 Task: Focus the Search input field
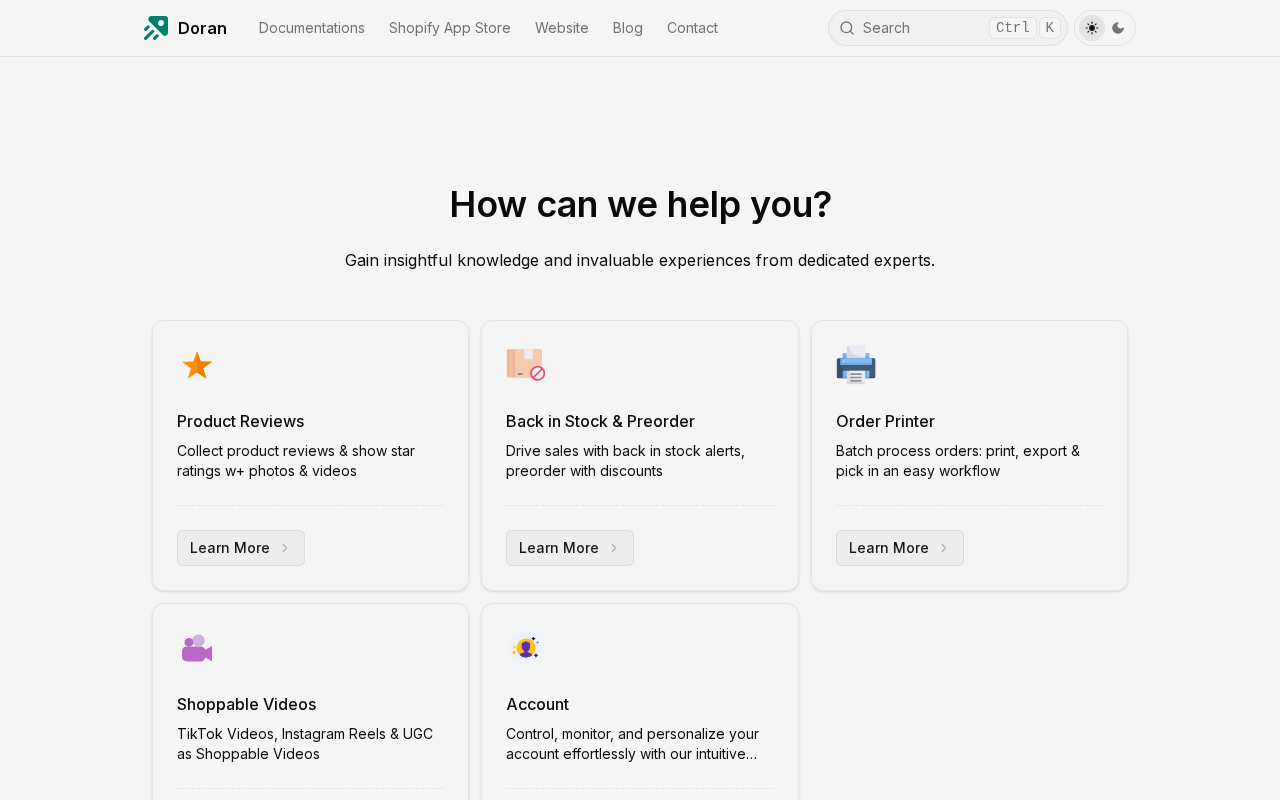coord(920,28)
